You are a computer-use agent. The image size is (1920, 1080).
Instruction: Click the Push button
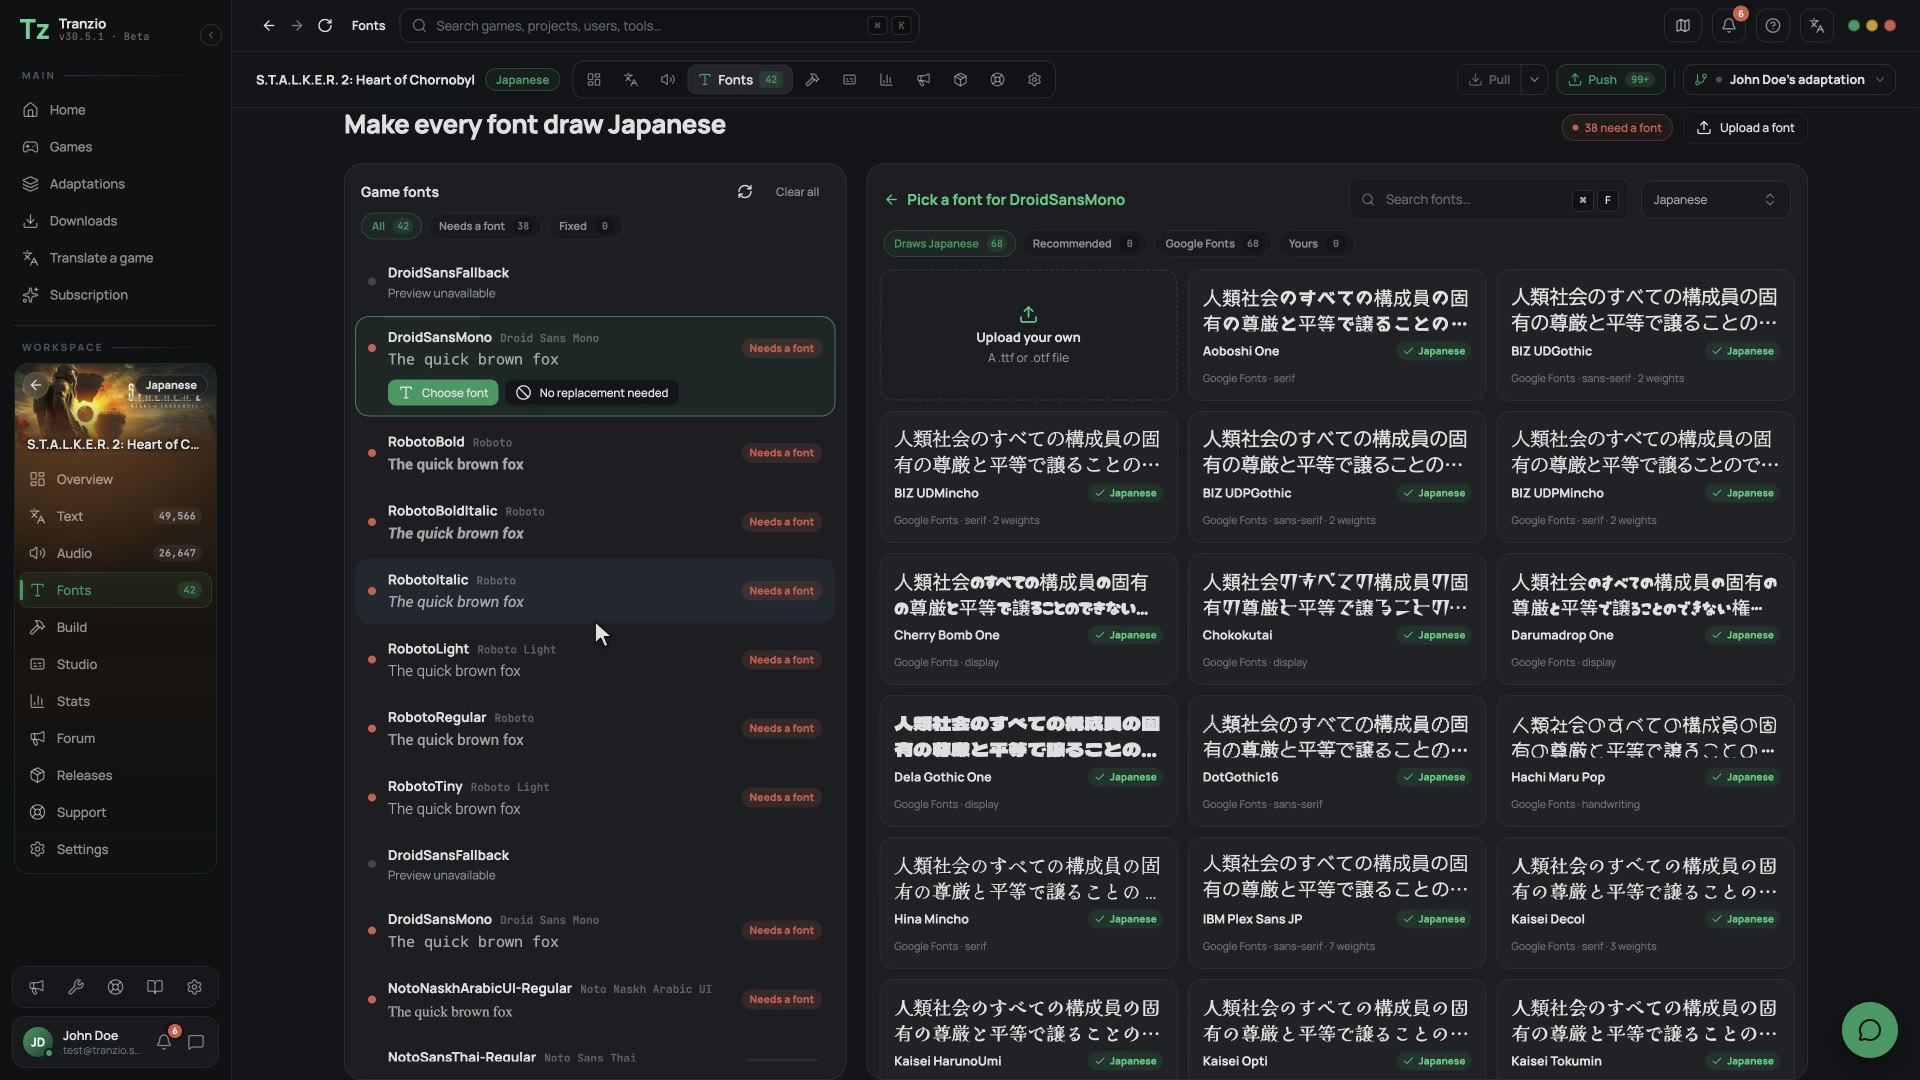point(1611,80)
